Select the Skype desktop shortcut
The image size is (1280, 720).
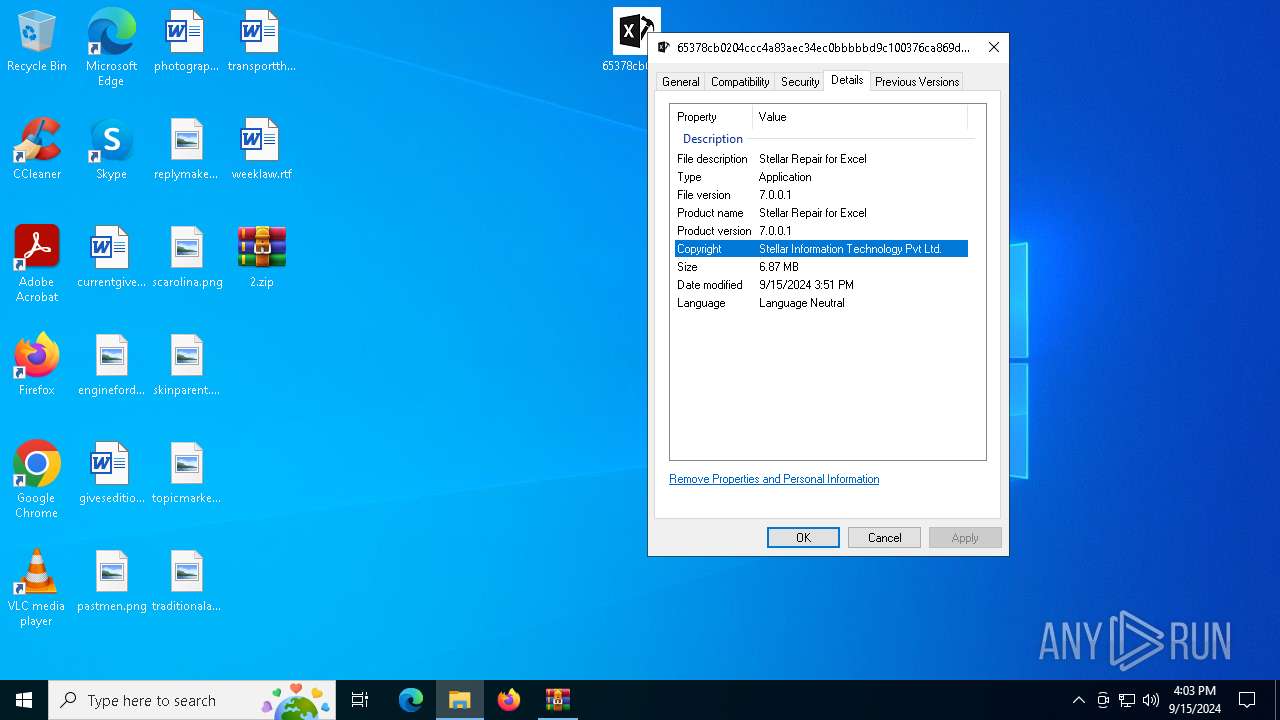coord(111,150)
